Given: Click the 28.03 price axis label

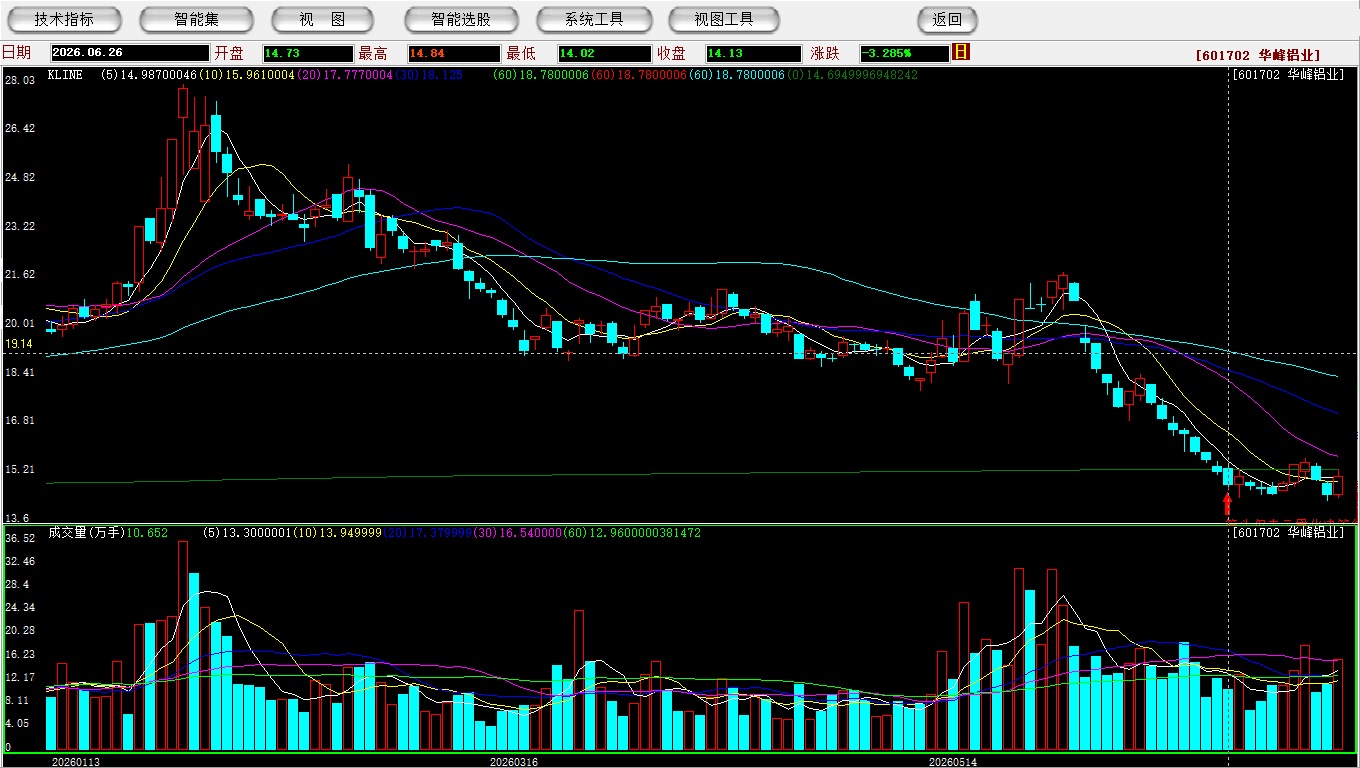Looking at the screenshot, I should [x=20, y=80].
